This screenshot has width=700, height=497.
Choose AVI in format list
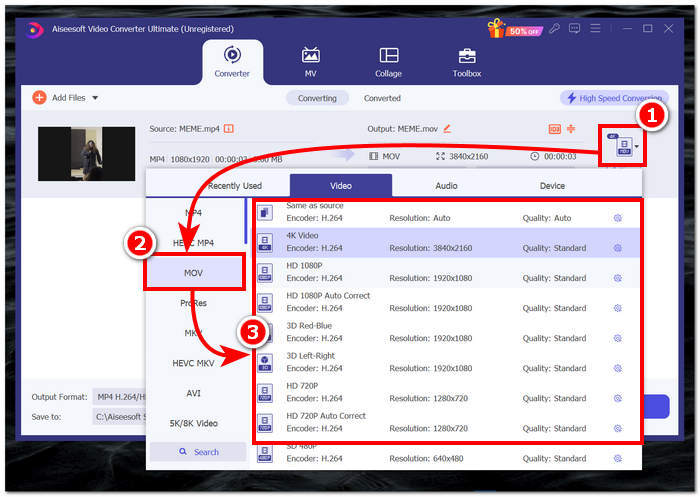pos(193,393)
